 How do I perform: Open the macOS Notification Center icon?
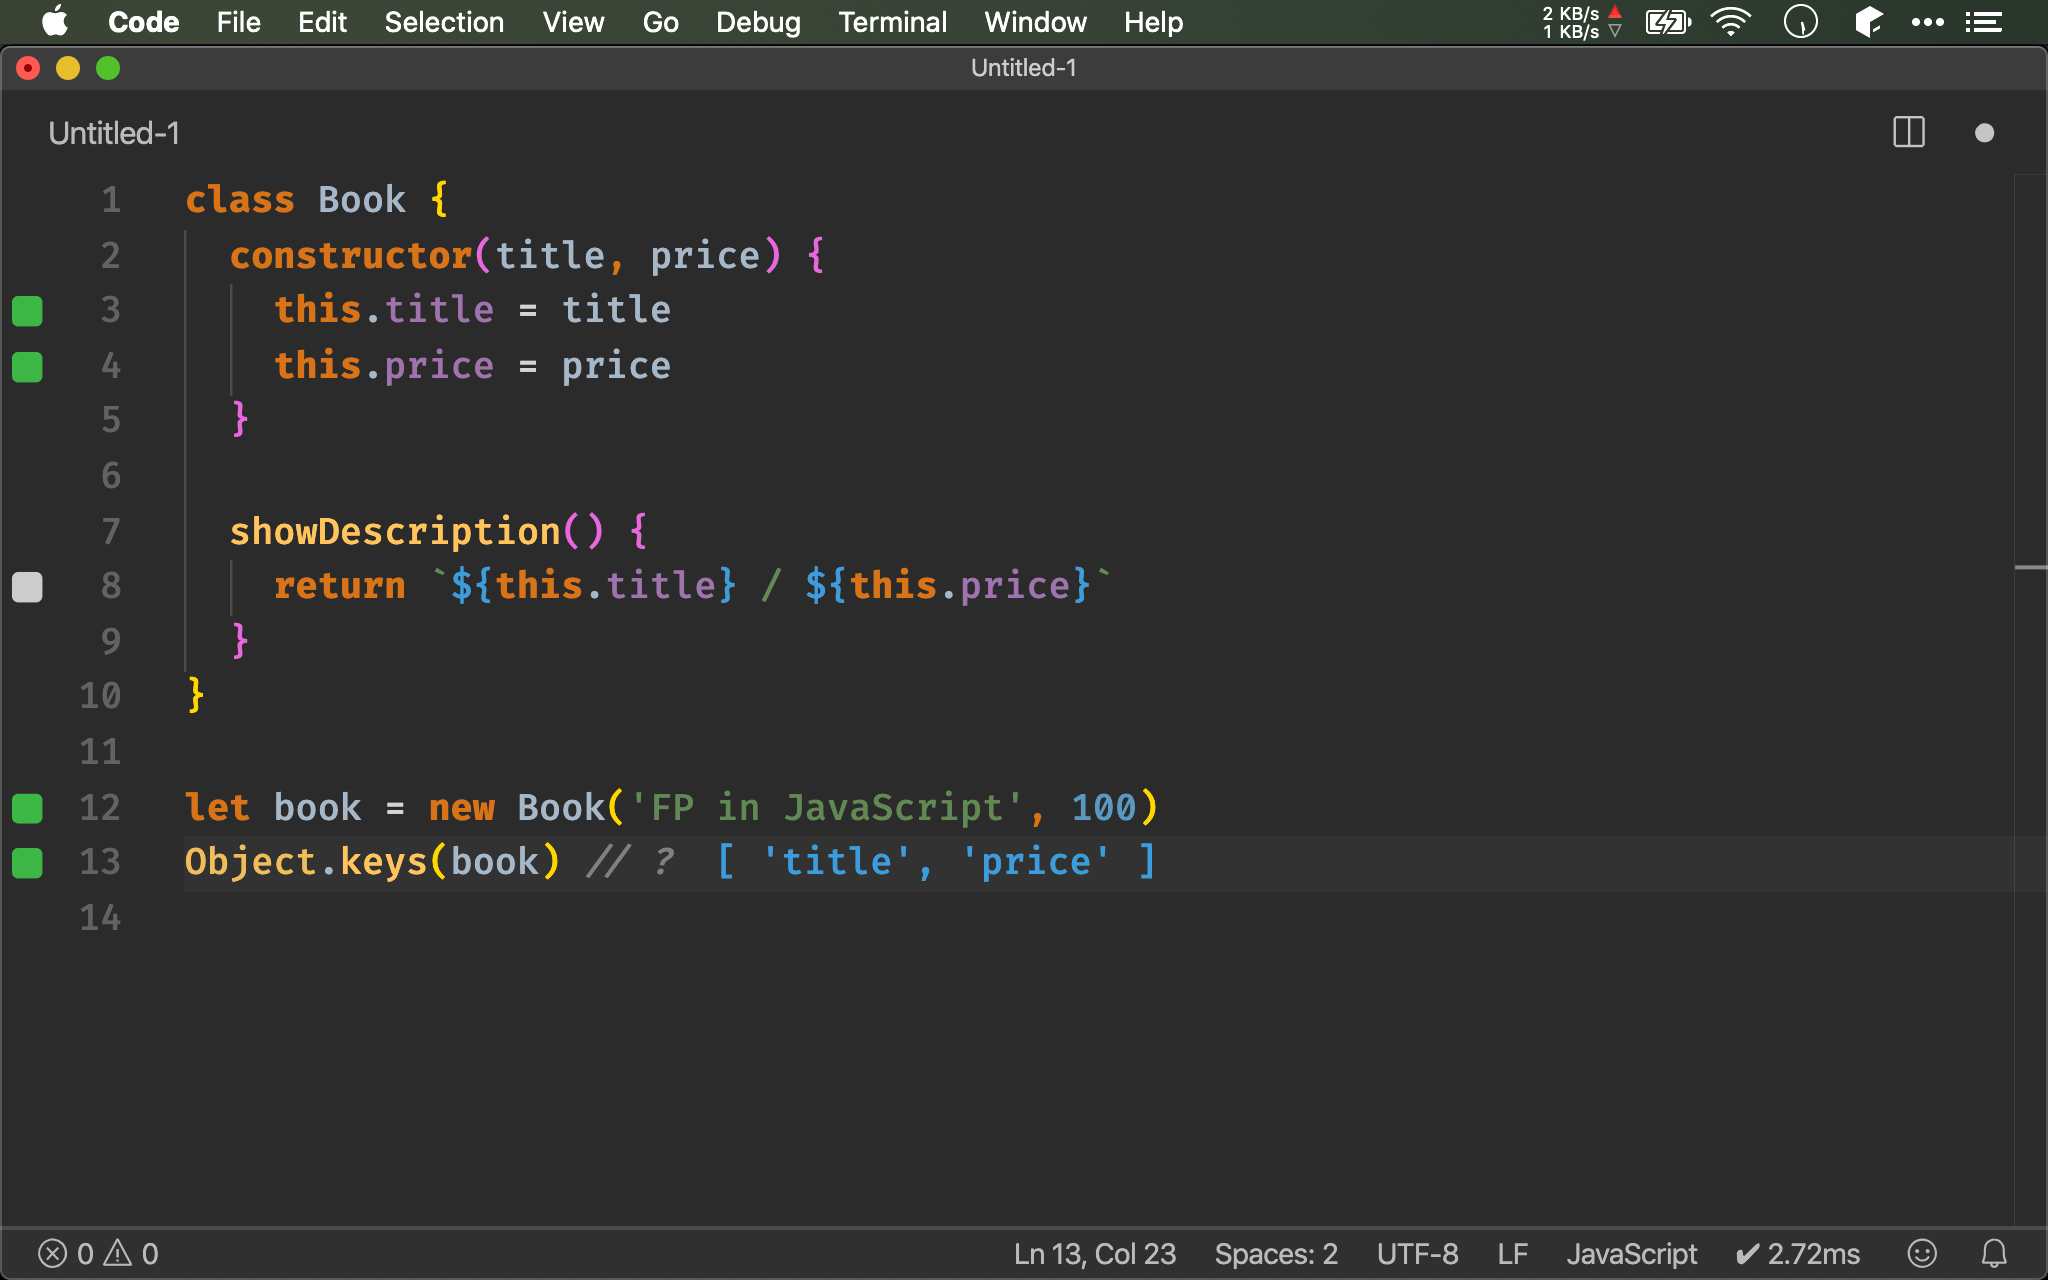tap(1984, 22)
